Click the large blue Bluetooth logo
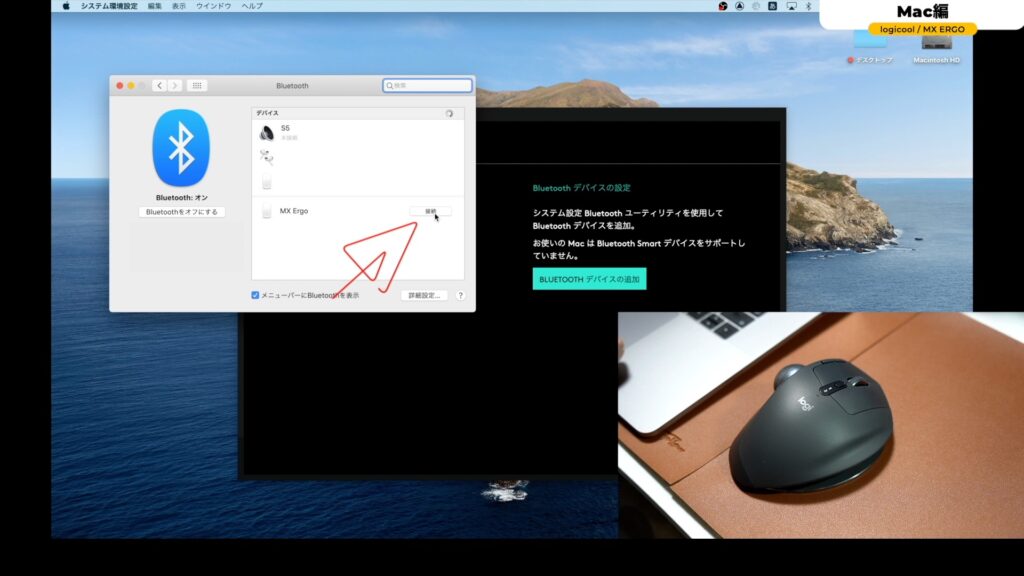The height and width of the screenshot is (576, 1024). click(x=181, y=148)
